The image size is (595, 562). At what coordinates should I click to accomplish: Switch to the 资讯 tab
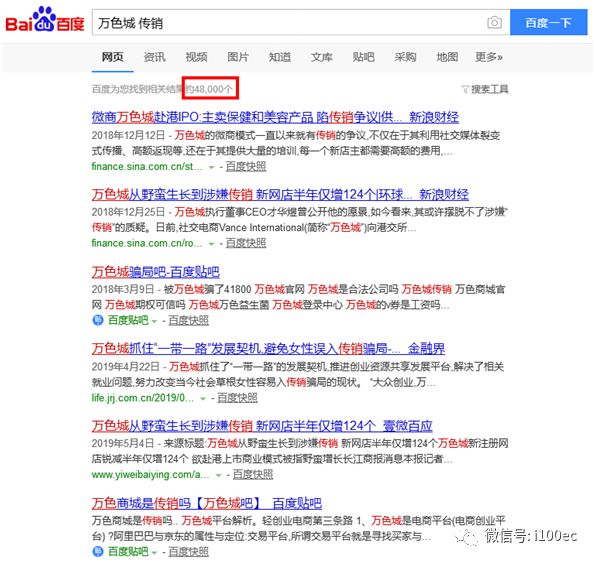click(154, 57)
